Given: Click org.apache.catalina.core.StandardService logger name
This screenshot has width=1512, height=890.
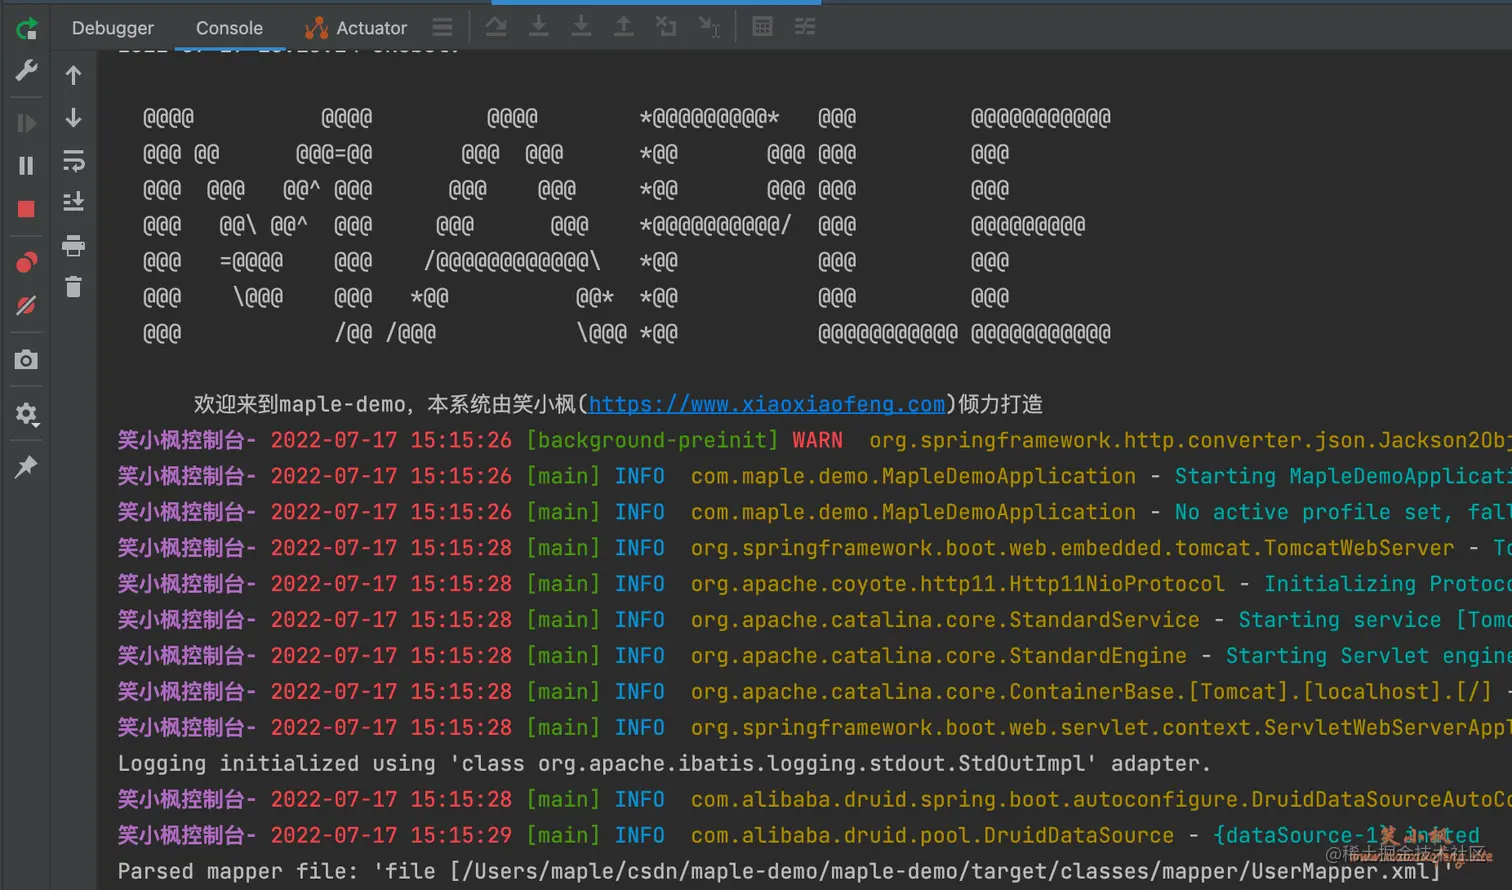Looking at the screenshot, I should (945, 620).
